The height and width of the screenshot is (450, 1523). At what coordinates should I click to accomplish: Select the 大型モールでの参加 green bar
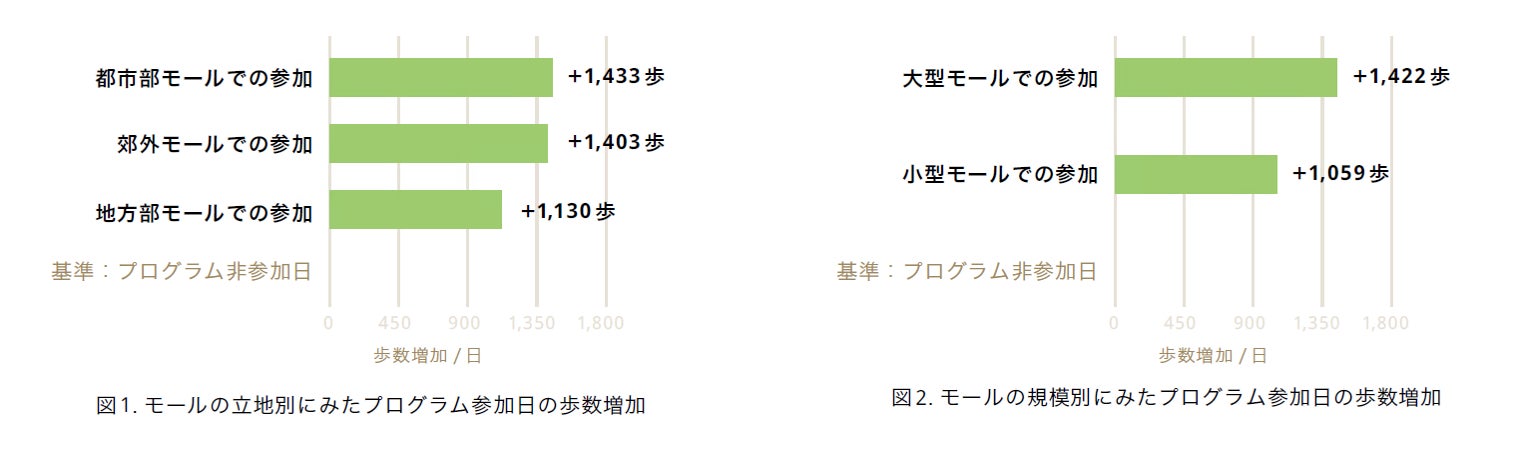1225,77
